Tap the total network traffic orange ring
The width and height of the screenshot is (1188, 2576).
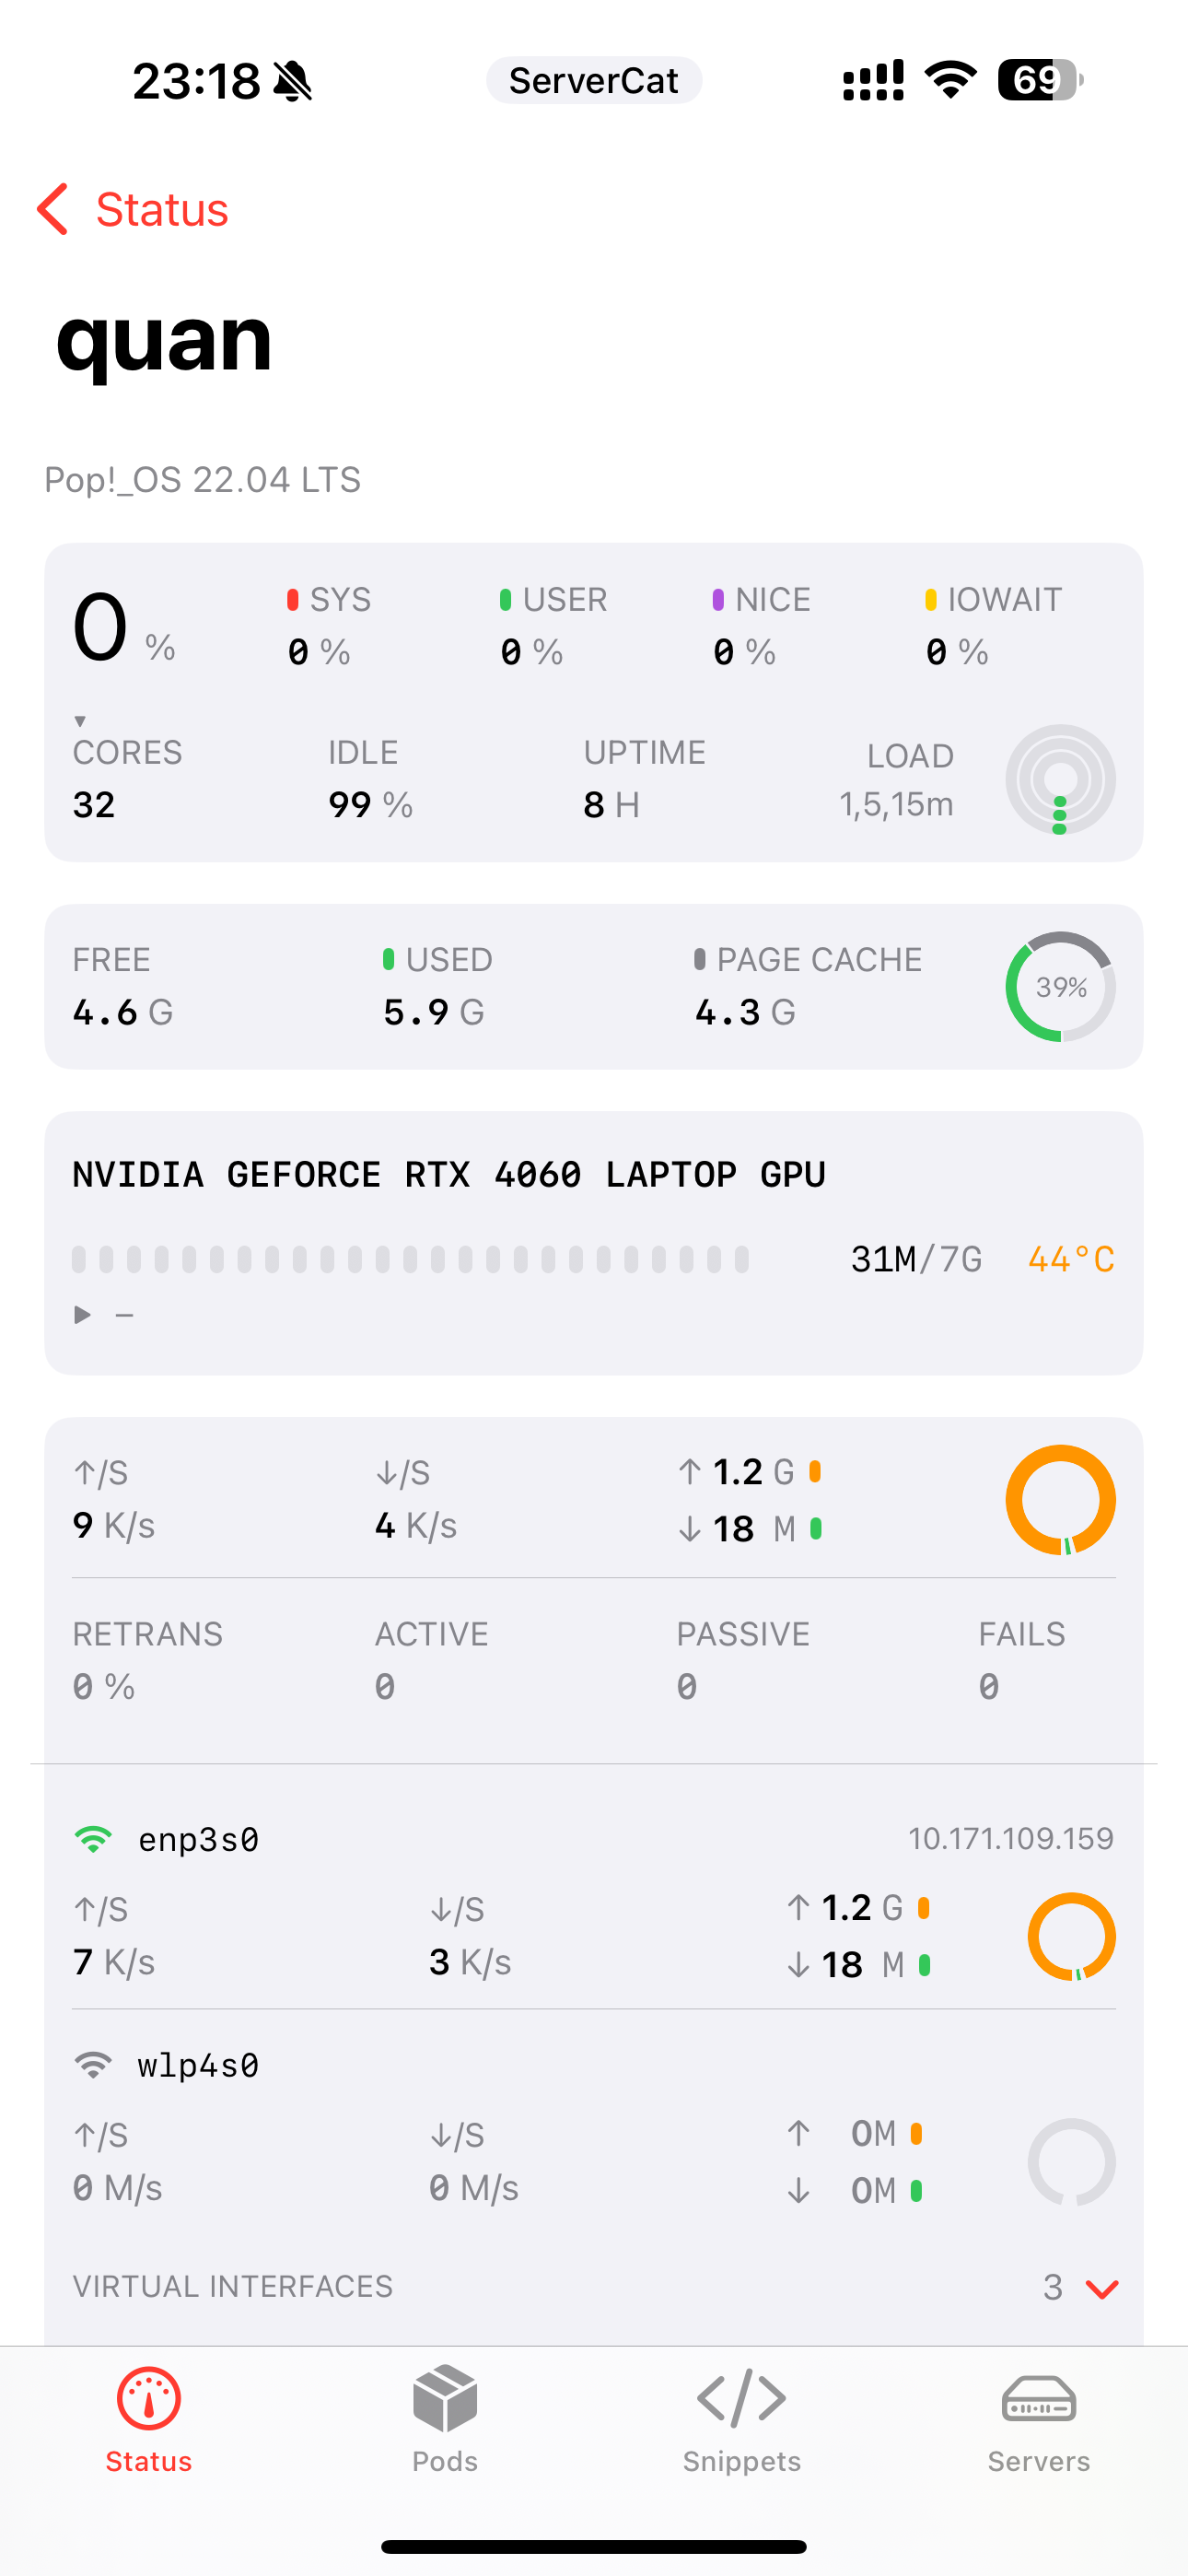(1060, 1500)
